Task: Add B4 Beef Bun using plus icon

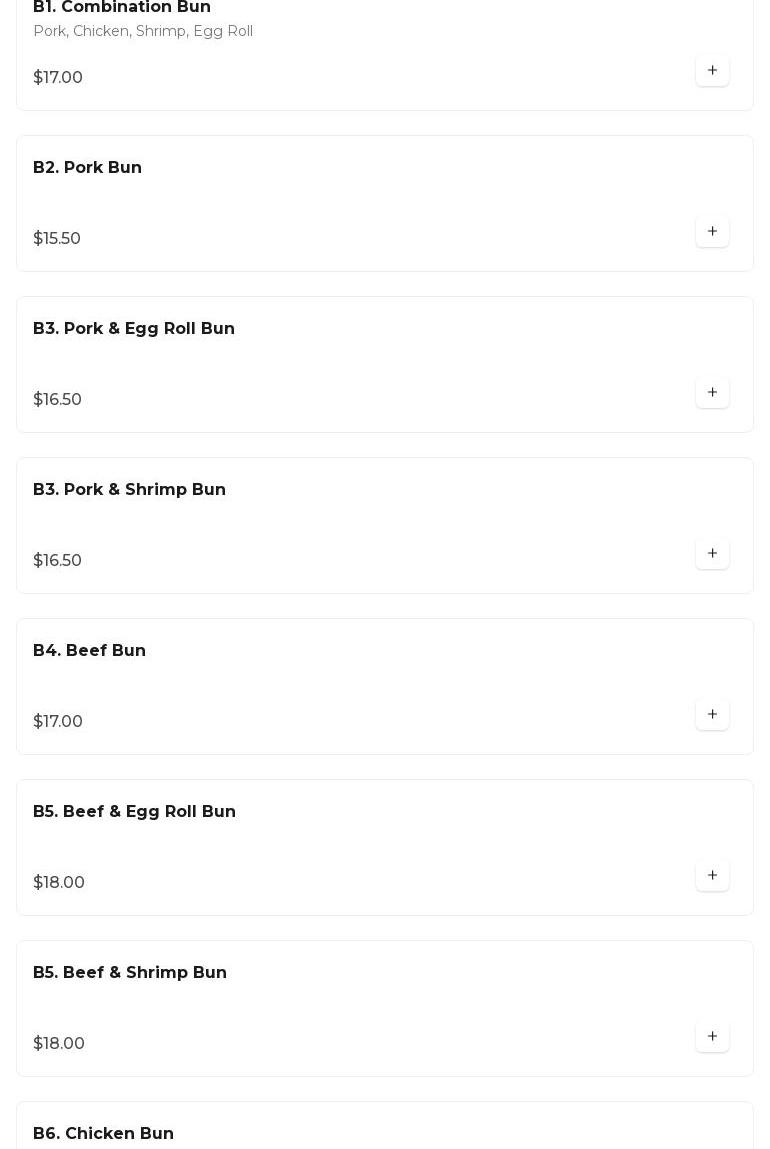Action: click(712, 715)
